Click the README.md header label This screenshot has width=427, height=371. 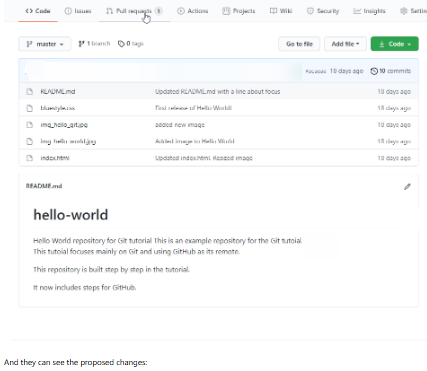click(x=44, y=186)
